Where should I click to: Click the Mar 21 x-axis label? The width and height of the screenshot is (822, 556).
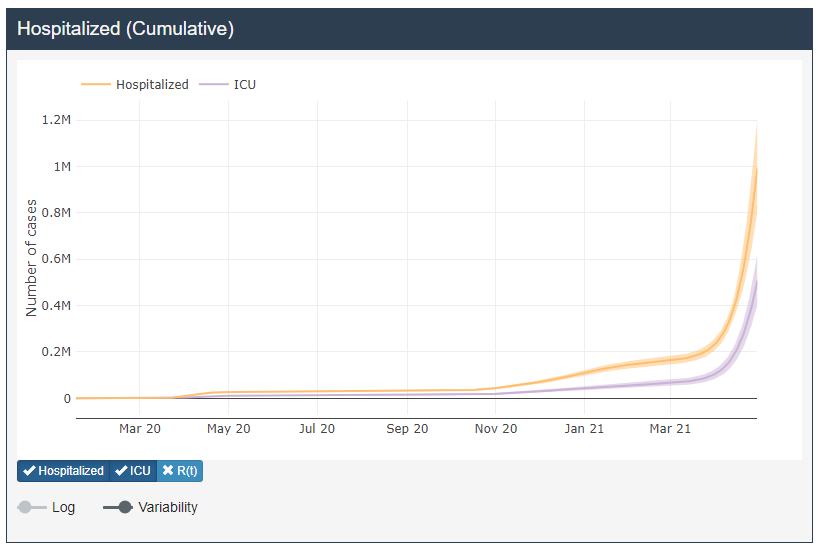tap(670, 429)
